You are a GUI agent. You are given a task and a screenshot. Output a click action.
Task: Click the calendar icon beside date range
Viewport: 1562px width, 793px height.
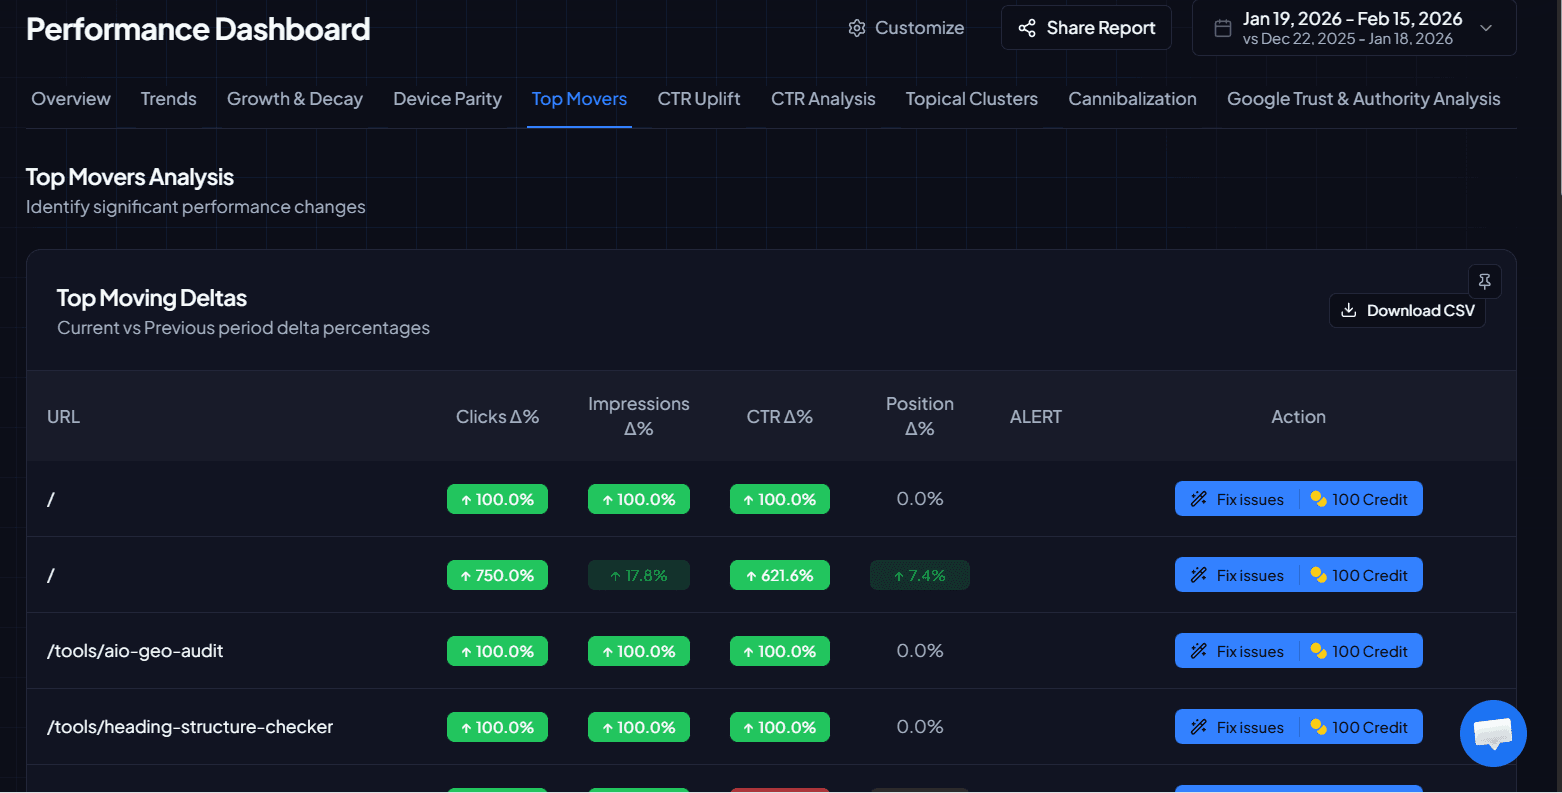point(1222,28)
